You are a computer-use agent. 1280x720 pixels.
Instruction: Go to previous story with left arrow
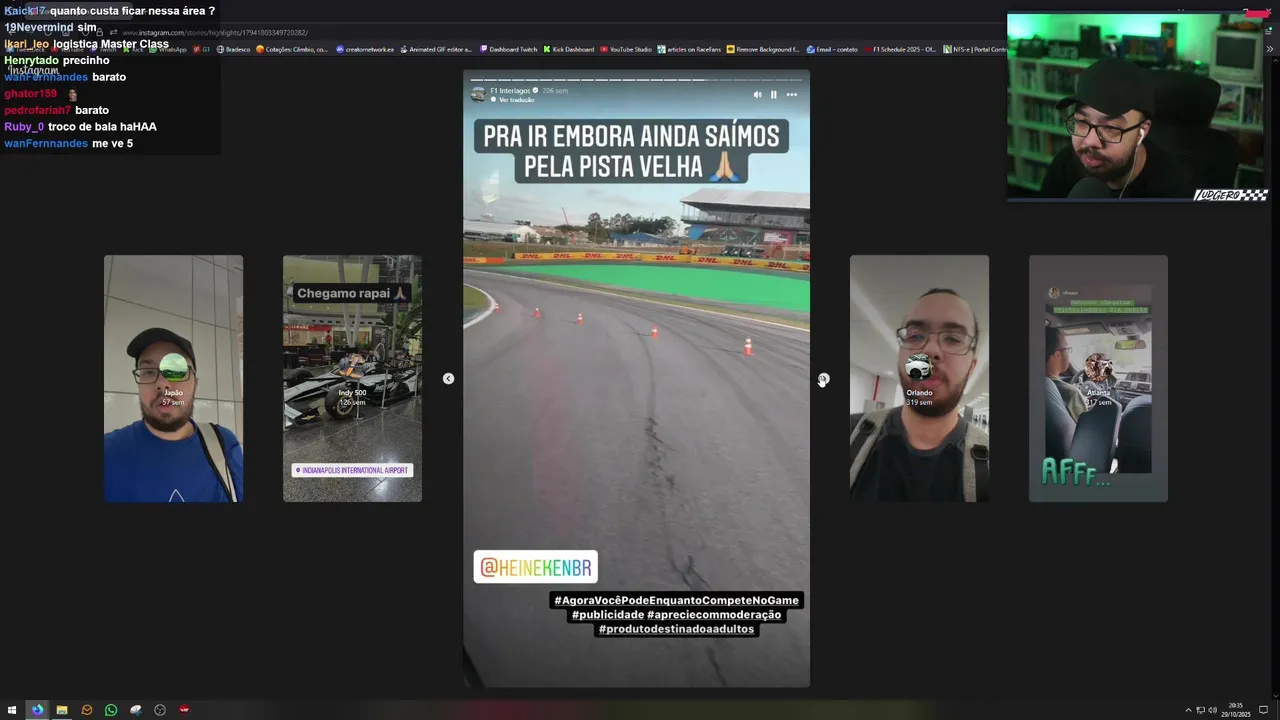(x=448, y=378)
